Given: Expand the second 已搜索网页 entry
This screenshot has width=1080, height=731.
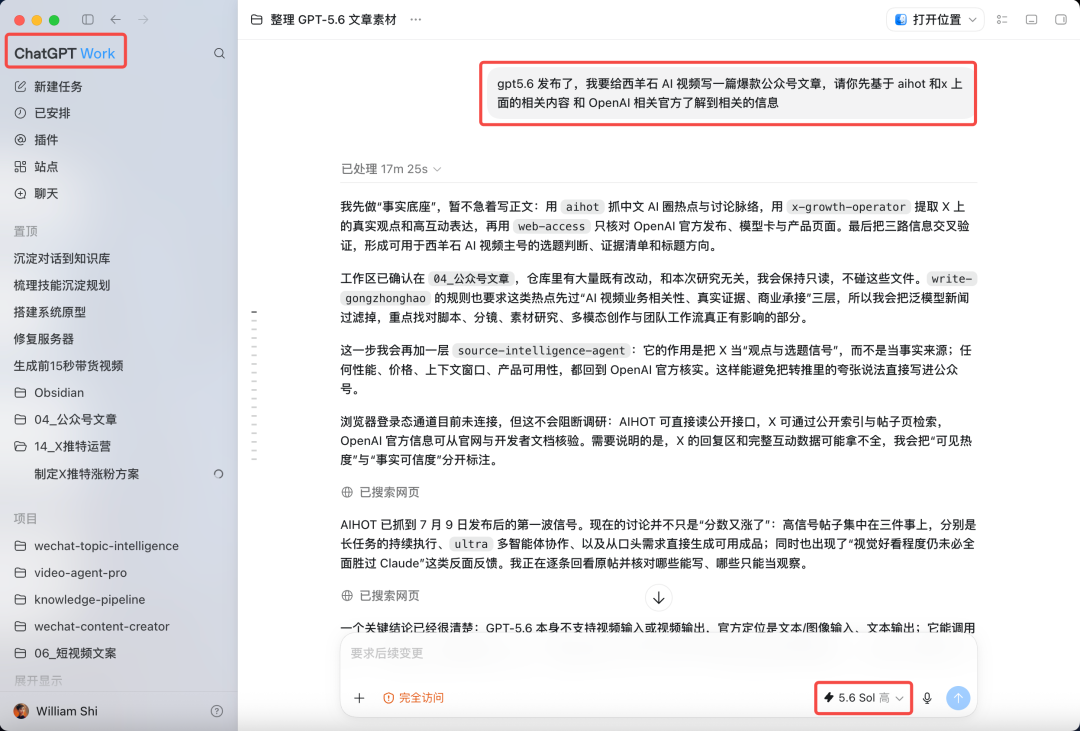Looking at the screenshot, I should 380,595.
